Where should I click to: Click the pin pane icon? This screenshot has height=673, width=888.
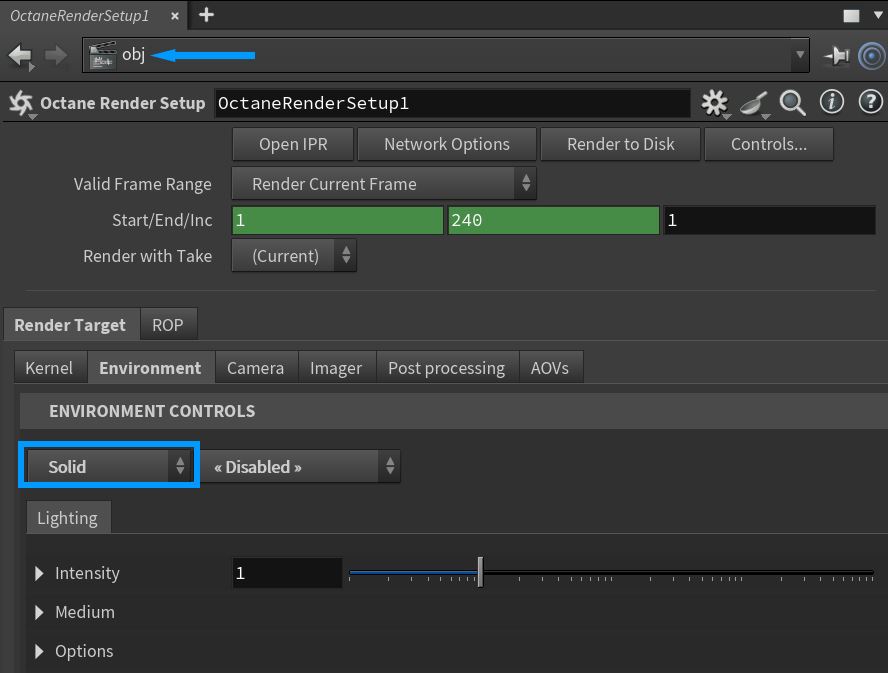tap(836, 56)
